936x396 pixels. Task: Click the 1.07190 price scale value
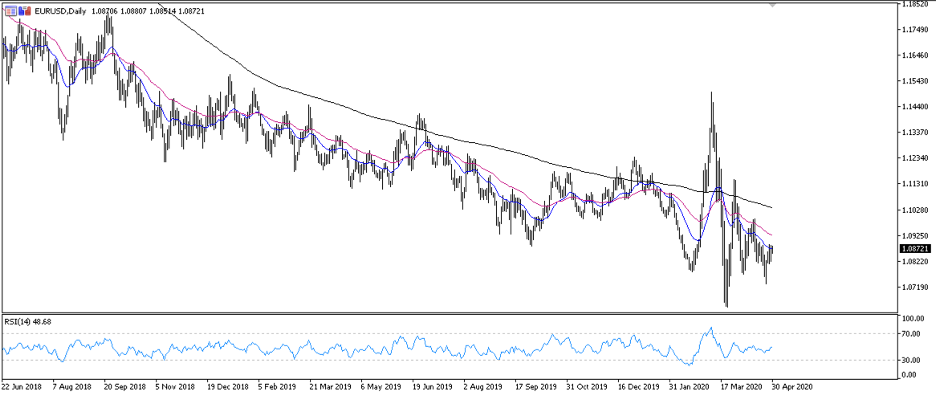click(916, 287)
